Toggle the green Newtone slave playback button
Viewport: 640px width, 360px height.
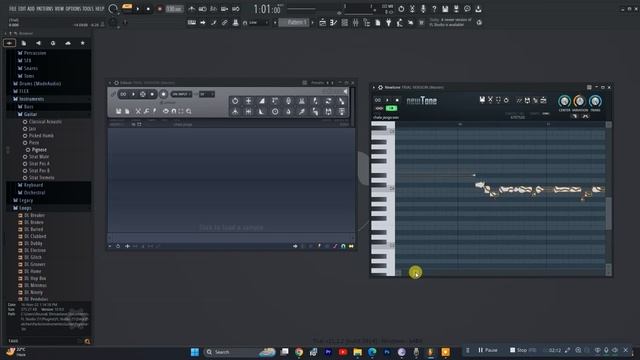click(x=391, y=108)
